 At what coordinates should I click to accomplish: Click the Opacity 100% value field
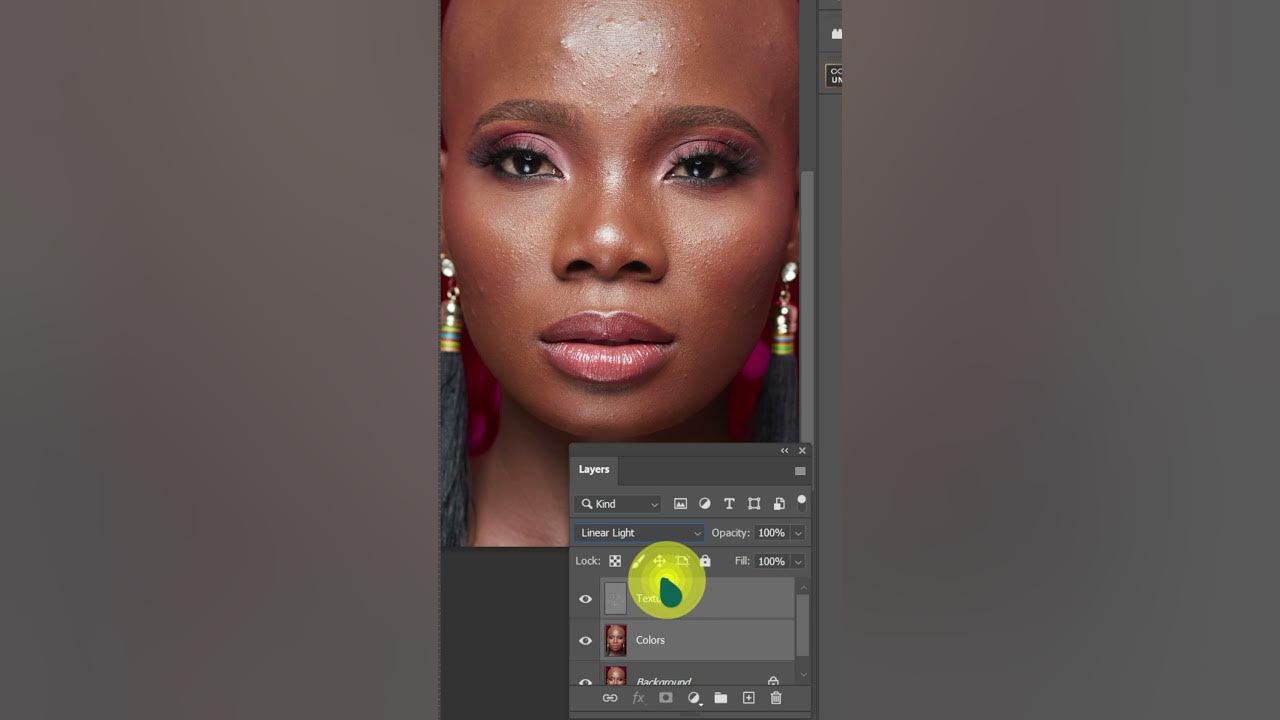(771, 533)
